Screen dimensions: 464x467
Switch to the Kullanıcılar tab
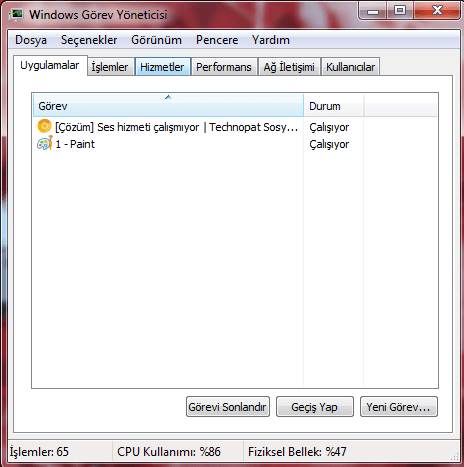pos(350,67)
